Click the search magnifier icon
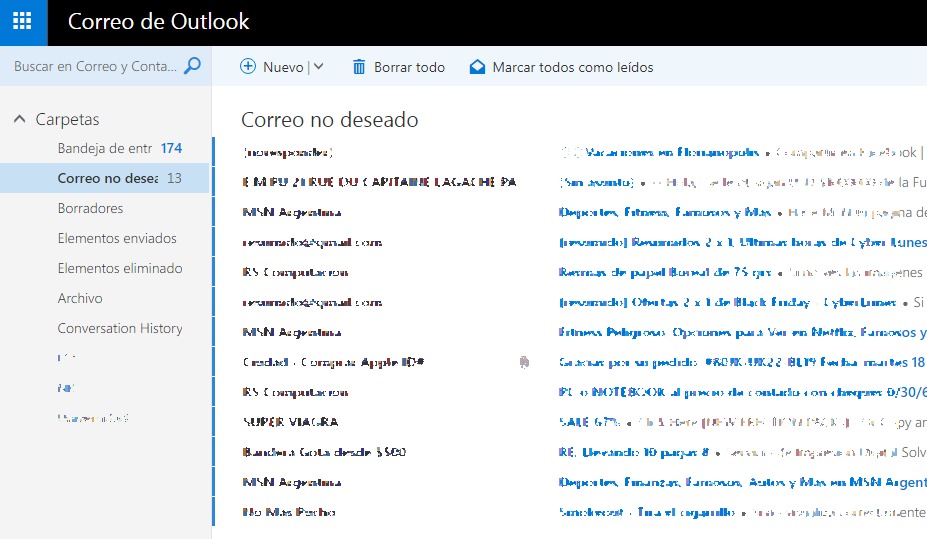This screenshot has width=927, height=539. [x=192, y=66]
